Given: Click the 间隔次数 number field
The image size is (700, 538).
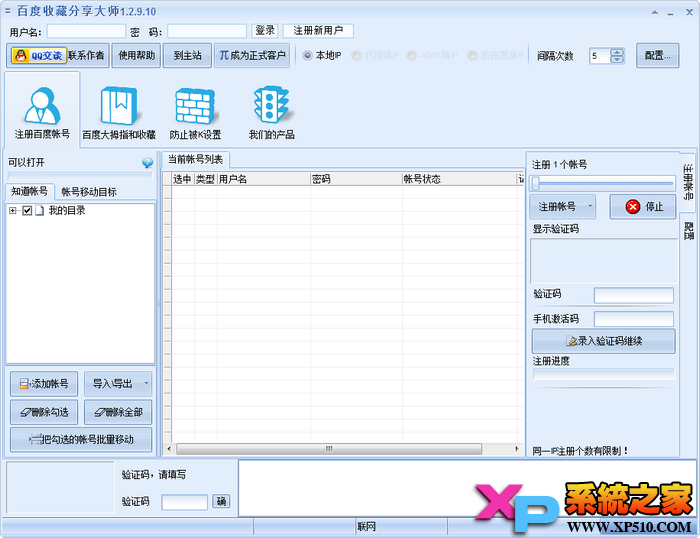Looking at the screenshot, I should tap(600, 56).
